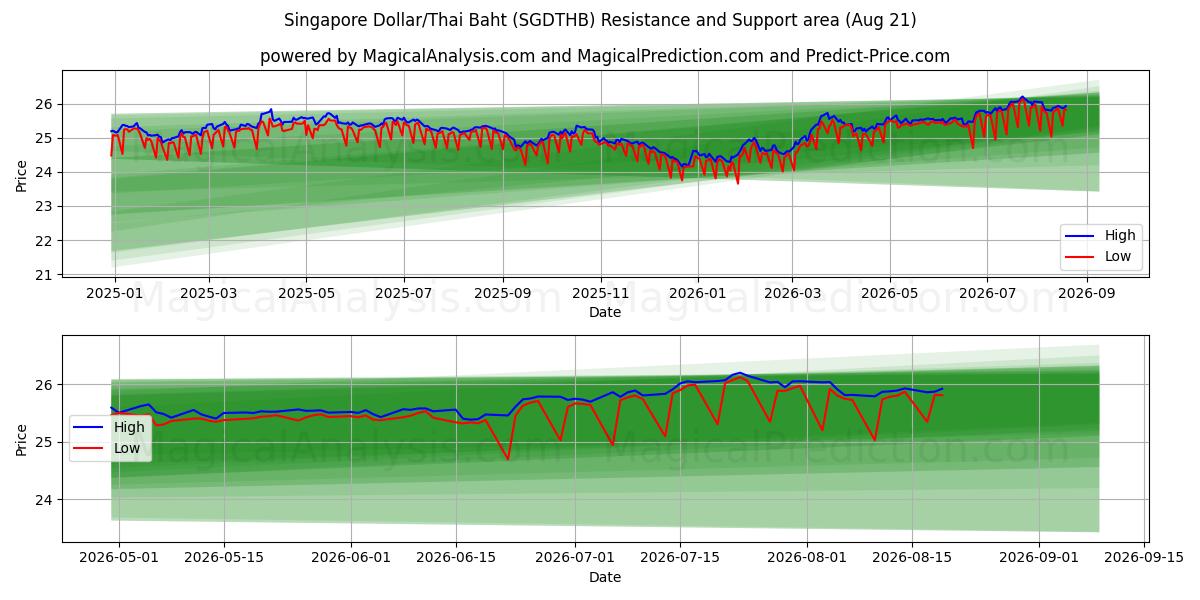The width and height of the screenshot is (1200, 600).
Task: Click the 2026-09-01 tick label on the bottom chart
Action: point(1040,559)
